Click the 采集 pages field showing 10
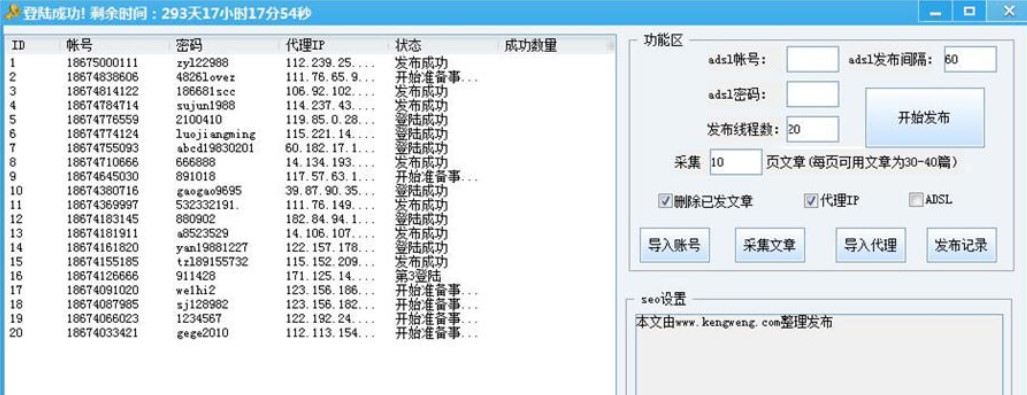Screen dimensions: 1027x395 tap(736, 162)
